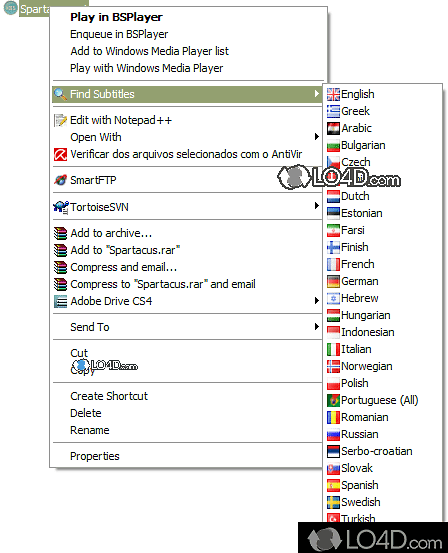Click the Finnish flag icon

[333, 247]
